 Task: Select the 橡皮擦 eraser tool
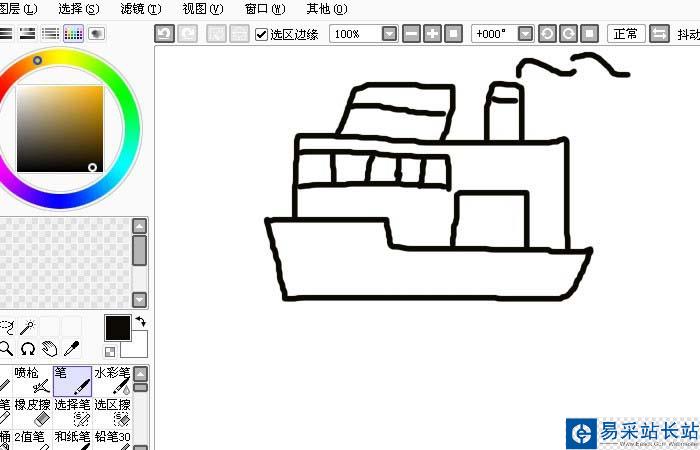pyautogui.click(x=32, y=412)
